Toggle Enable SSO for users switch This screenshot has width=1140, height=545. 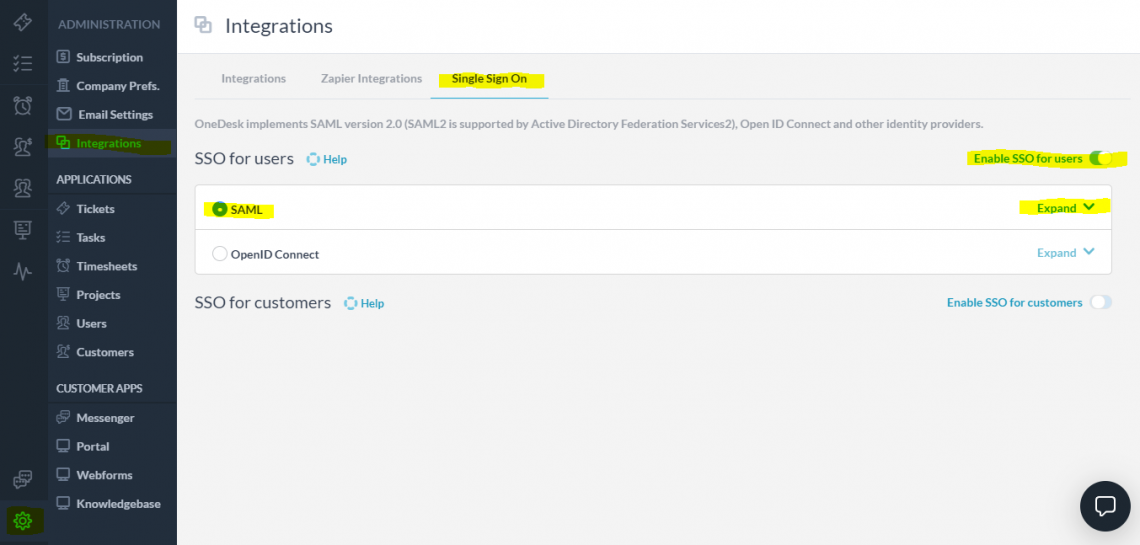click(1100, 158)
